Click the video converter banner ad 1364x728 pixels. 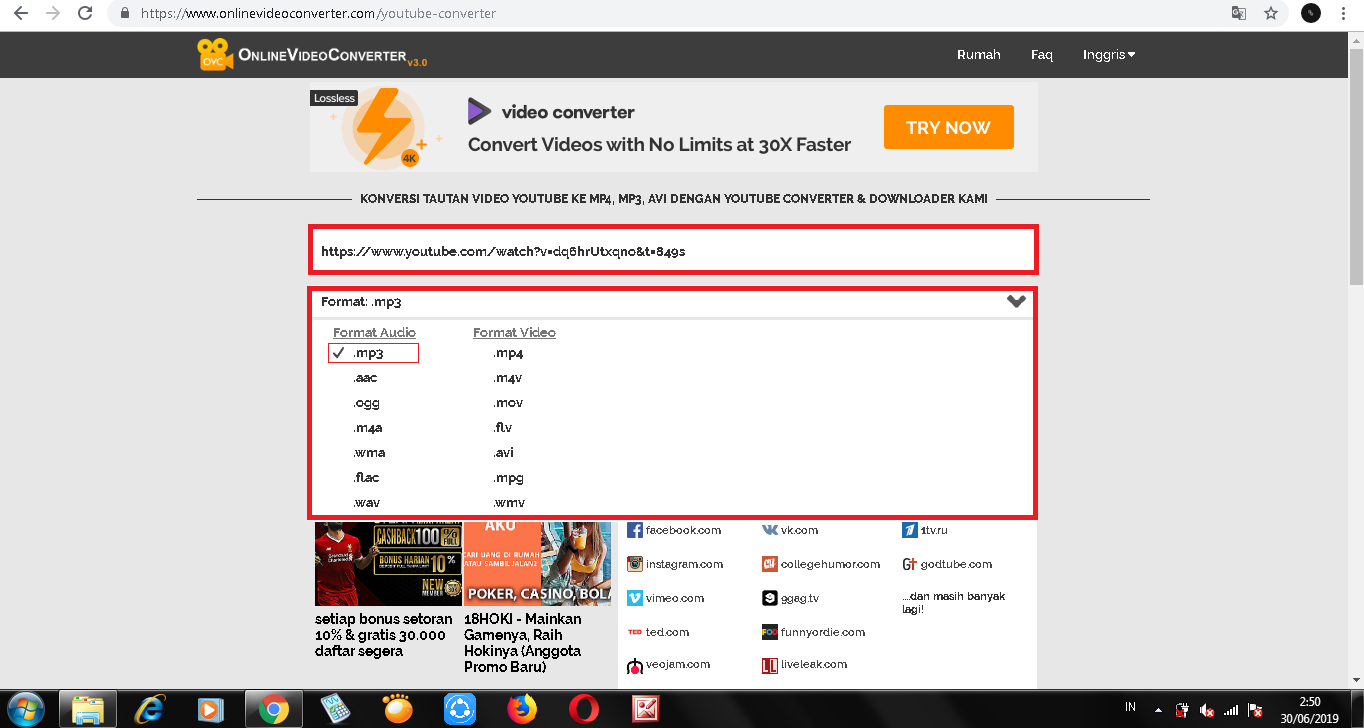(x=673, y=127)
